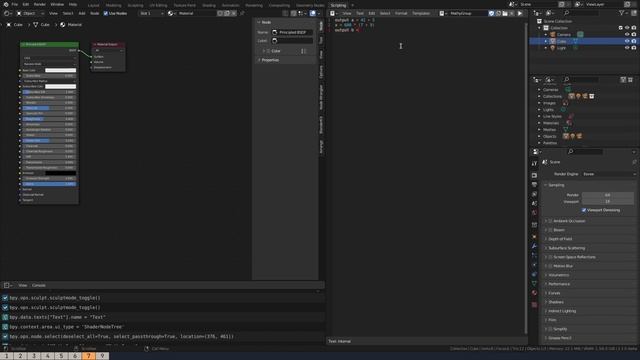
Task: Toggle the Use Nodes checkbox
Action: (x=106, y=13)
